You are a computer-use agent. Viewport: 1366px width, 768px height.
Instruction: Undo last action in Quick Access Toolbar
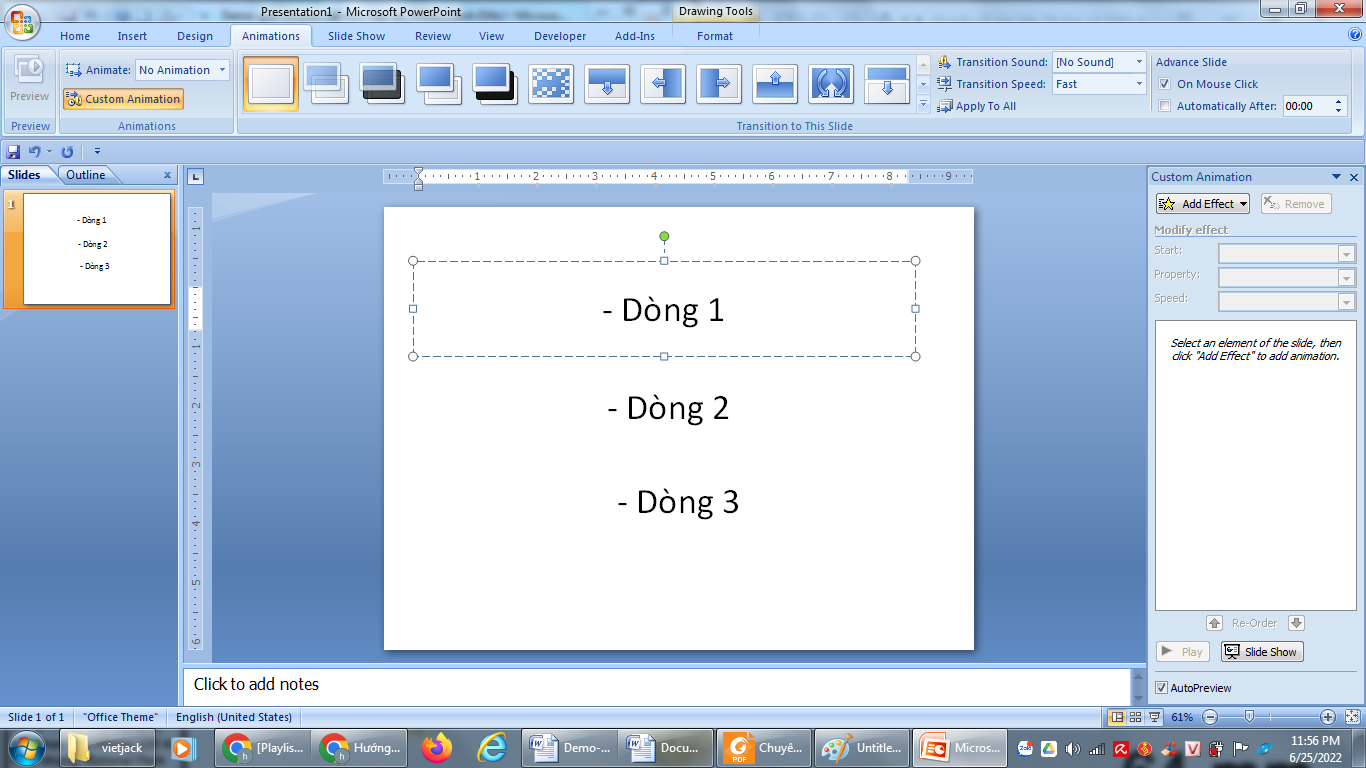click(x=35, y=152)
